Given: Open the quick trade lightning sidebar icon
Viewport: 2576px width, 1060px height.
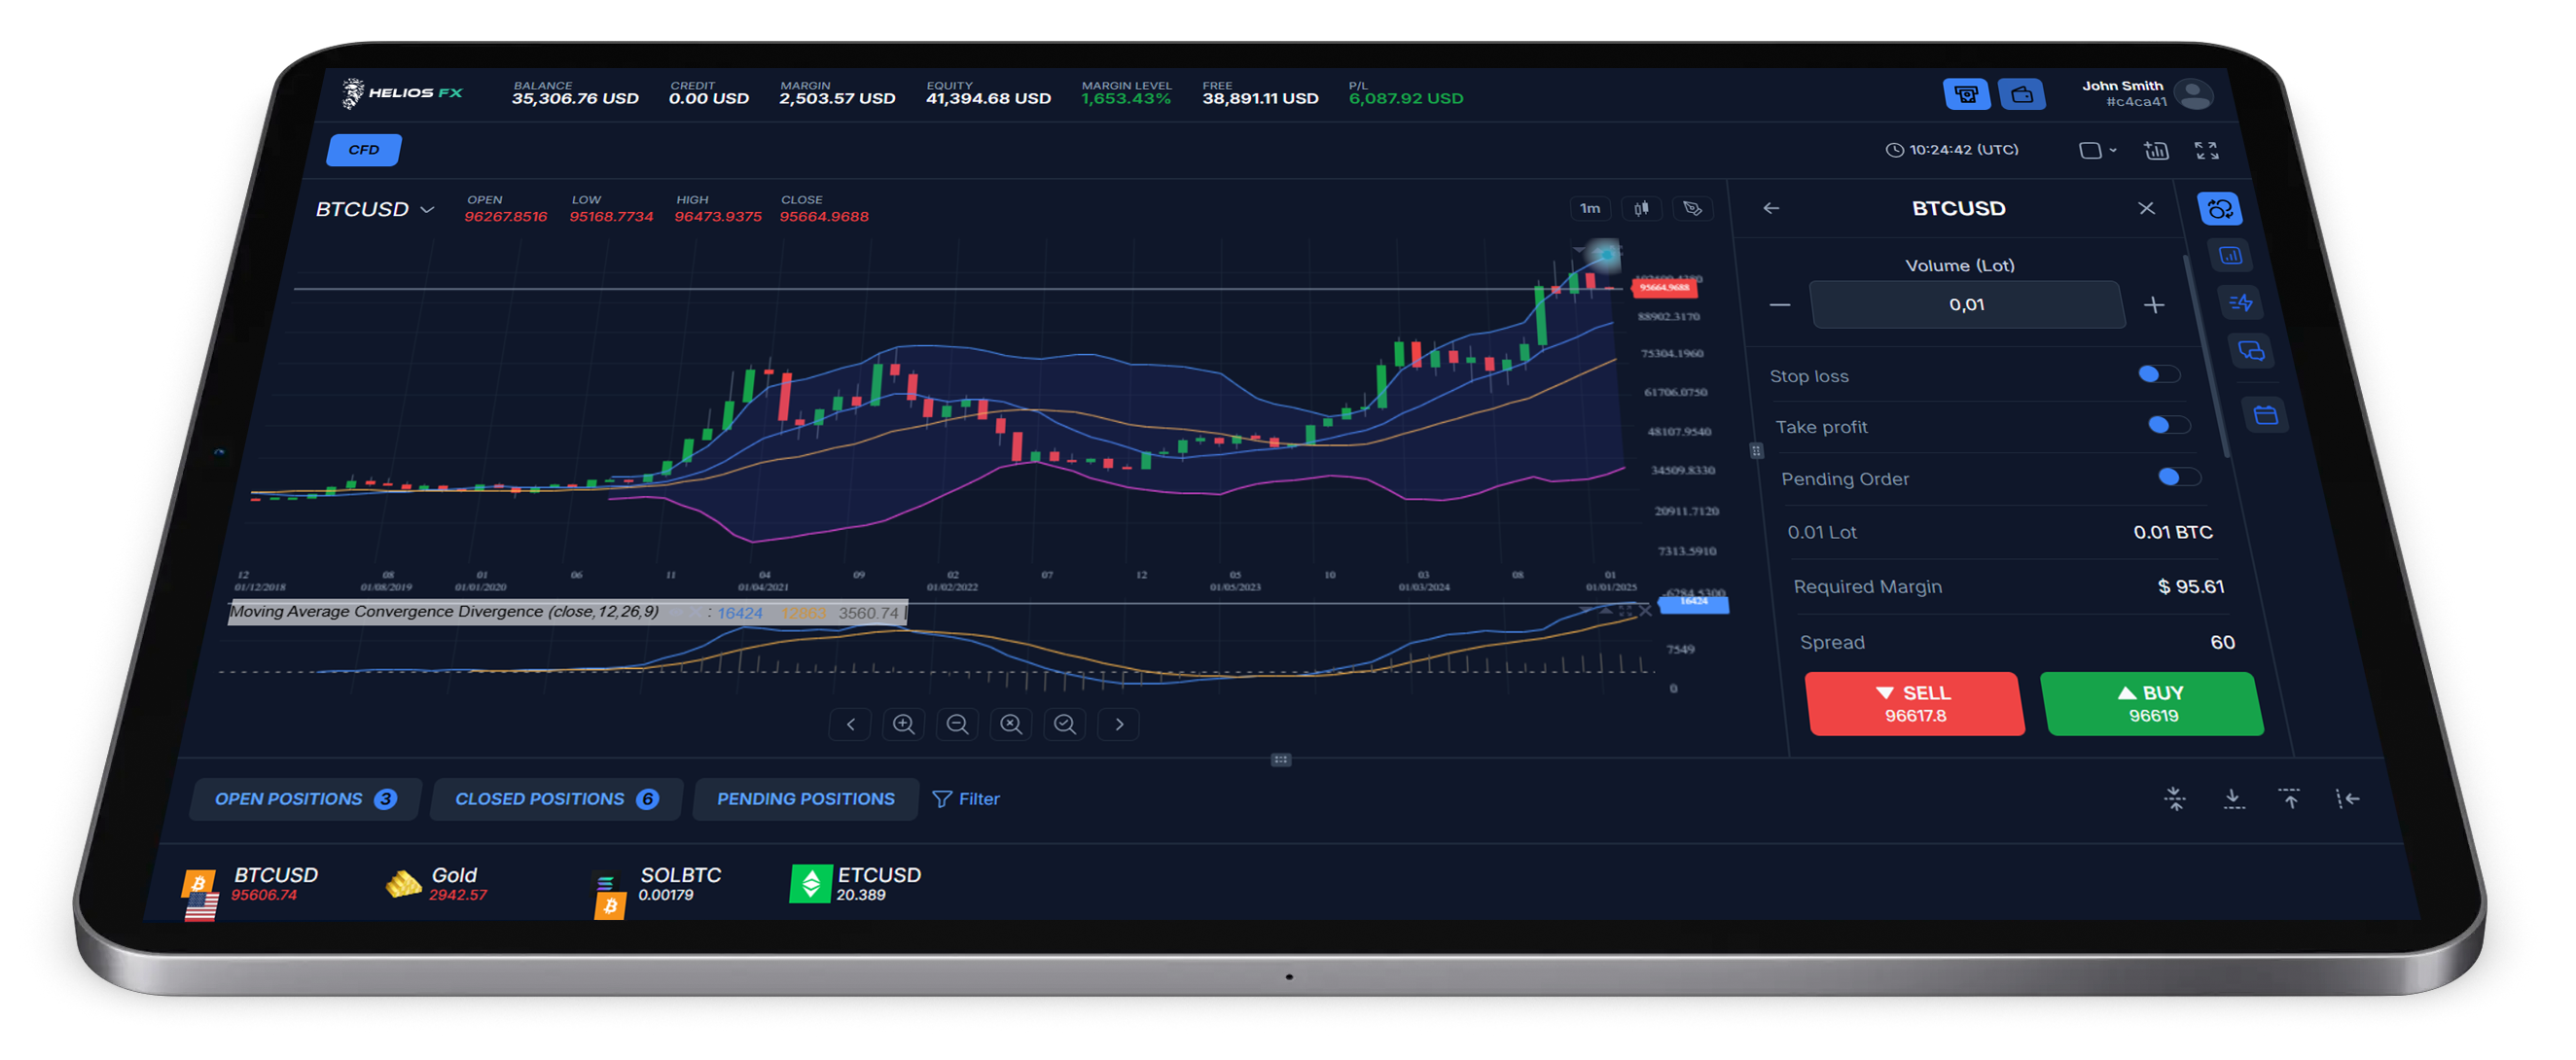Looking at the screenshot, I should 2239,303.
